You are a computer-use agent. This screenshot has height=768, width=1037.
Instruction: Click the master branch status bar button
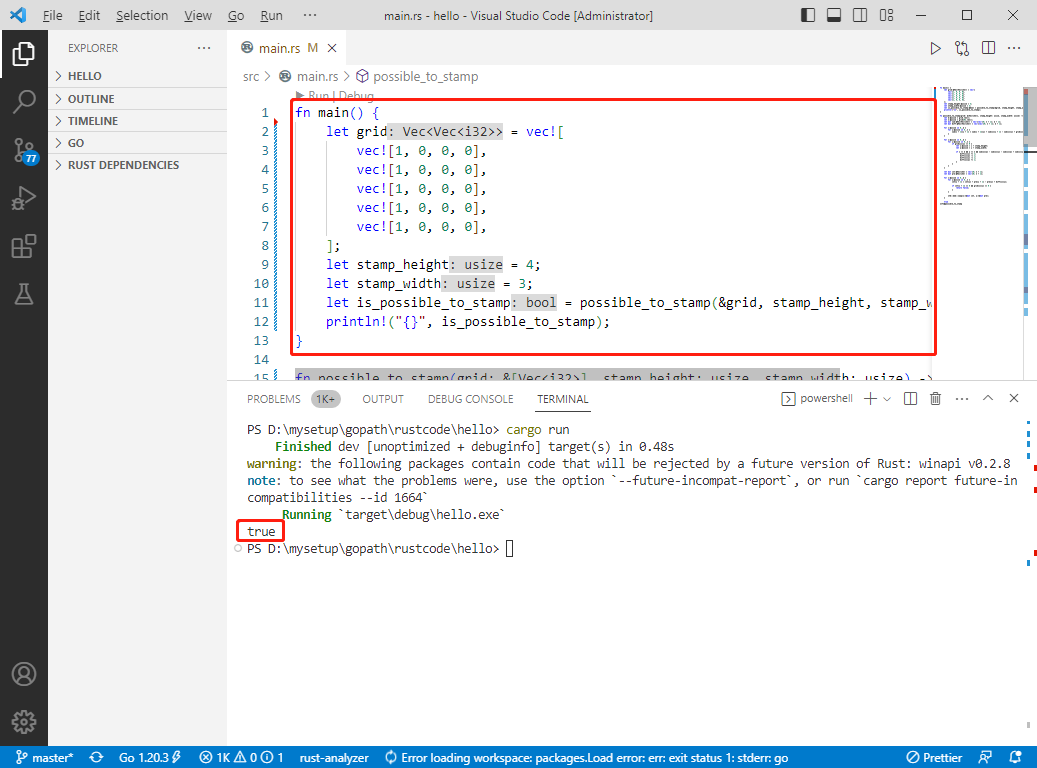coord(44,757)
